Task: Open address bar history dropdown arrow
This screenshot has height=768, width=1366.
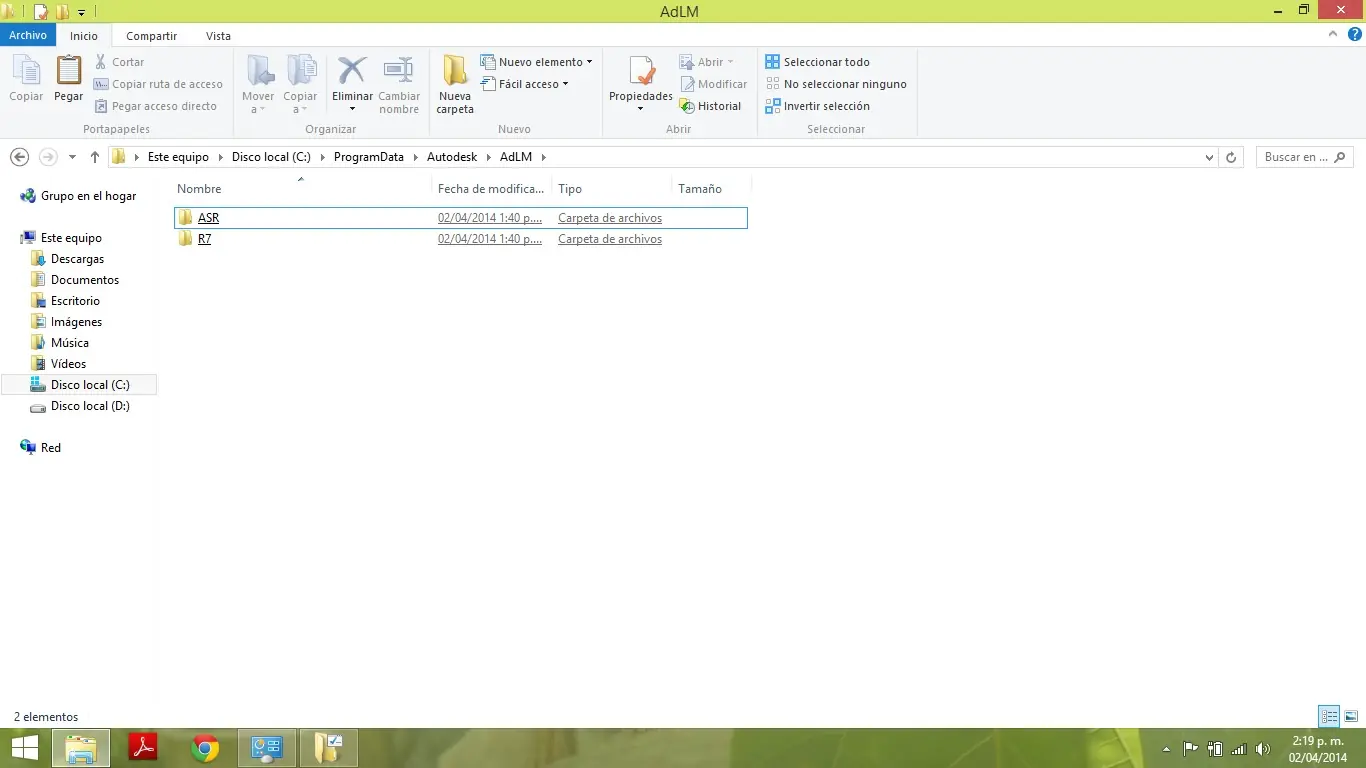Action: pyautogui.click(x=1209, y=157)
